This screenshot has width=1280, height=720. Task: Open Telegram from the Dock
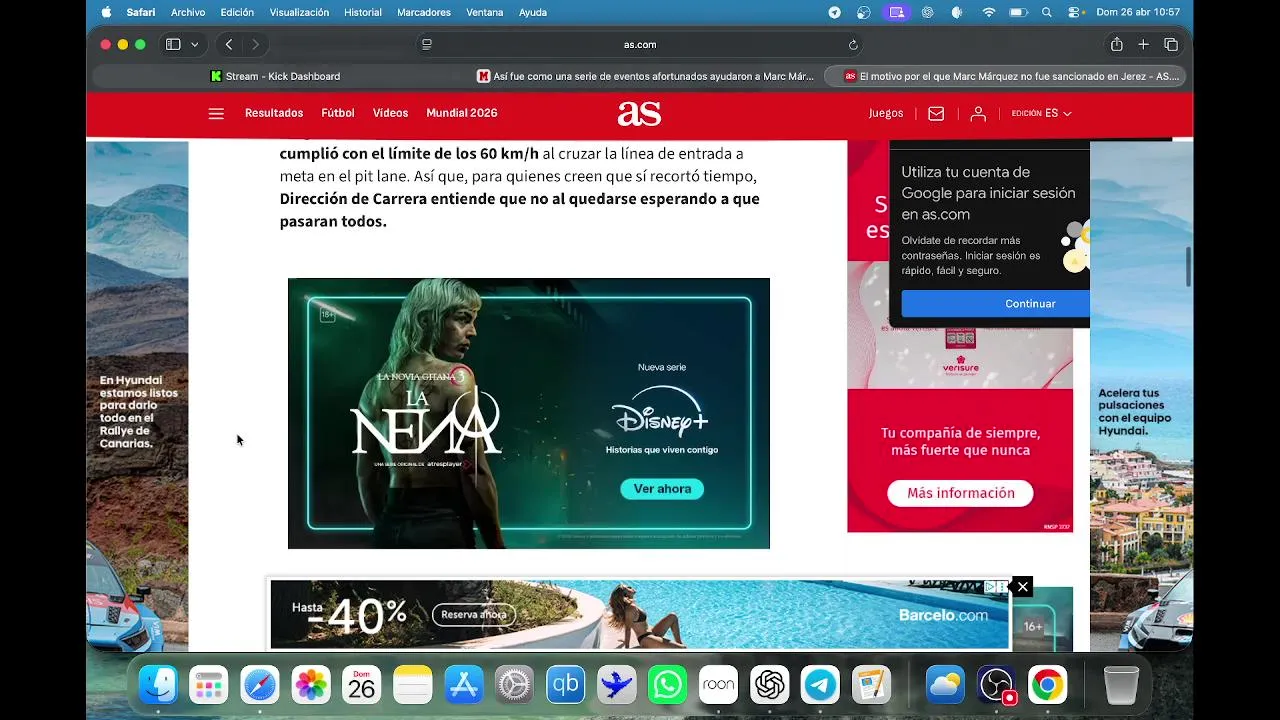(x=820, y=685)
